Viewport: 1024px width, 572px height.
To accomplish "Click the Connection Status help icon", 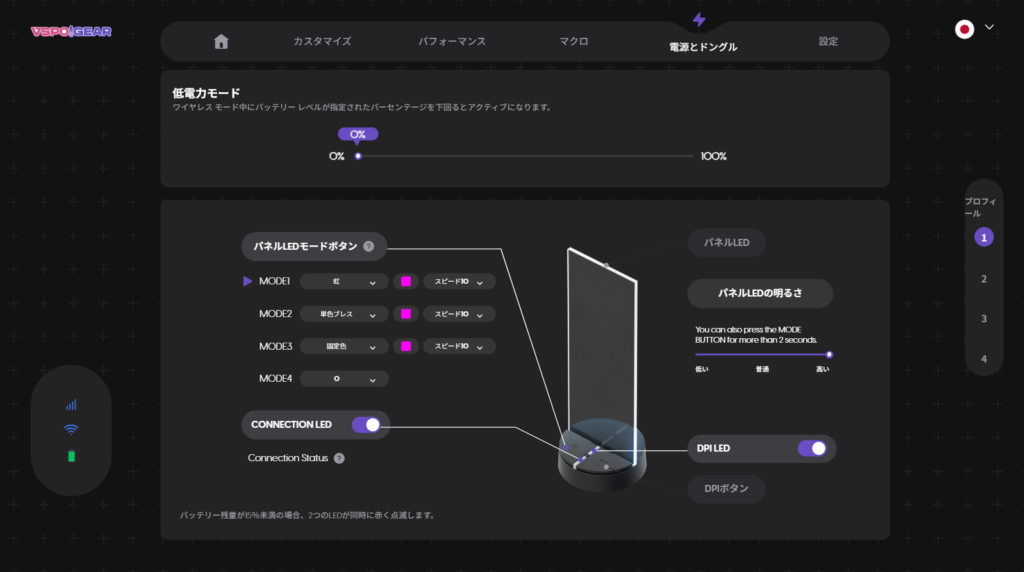I will point(339,458).
